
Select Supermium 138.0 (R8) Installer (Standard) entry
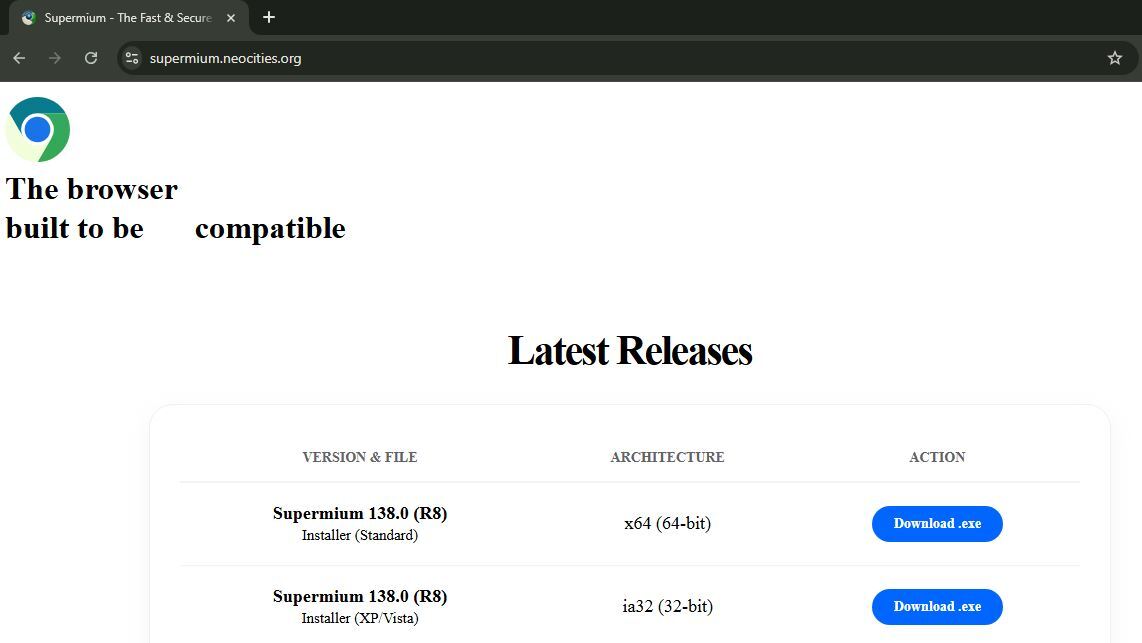(x=360, y=523)
